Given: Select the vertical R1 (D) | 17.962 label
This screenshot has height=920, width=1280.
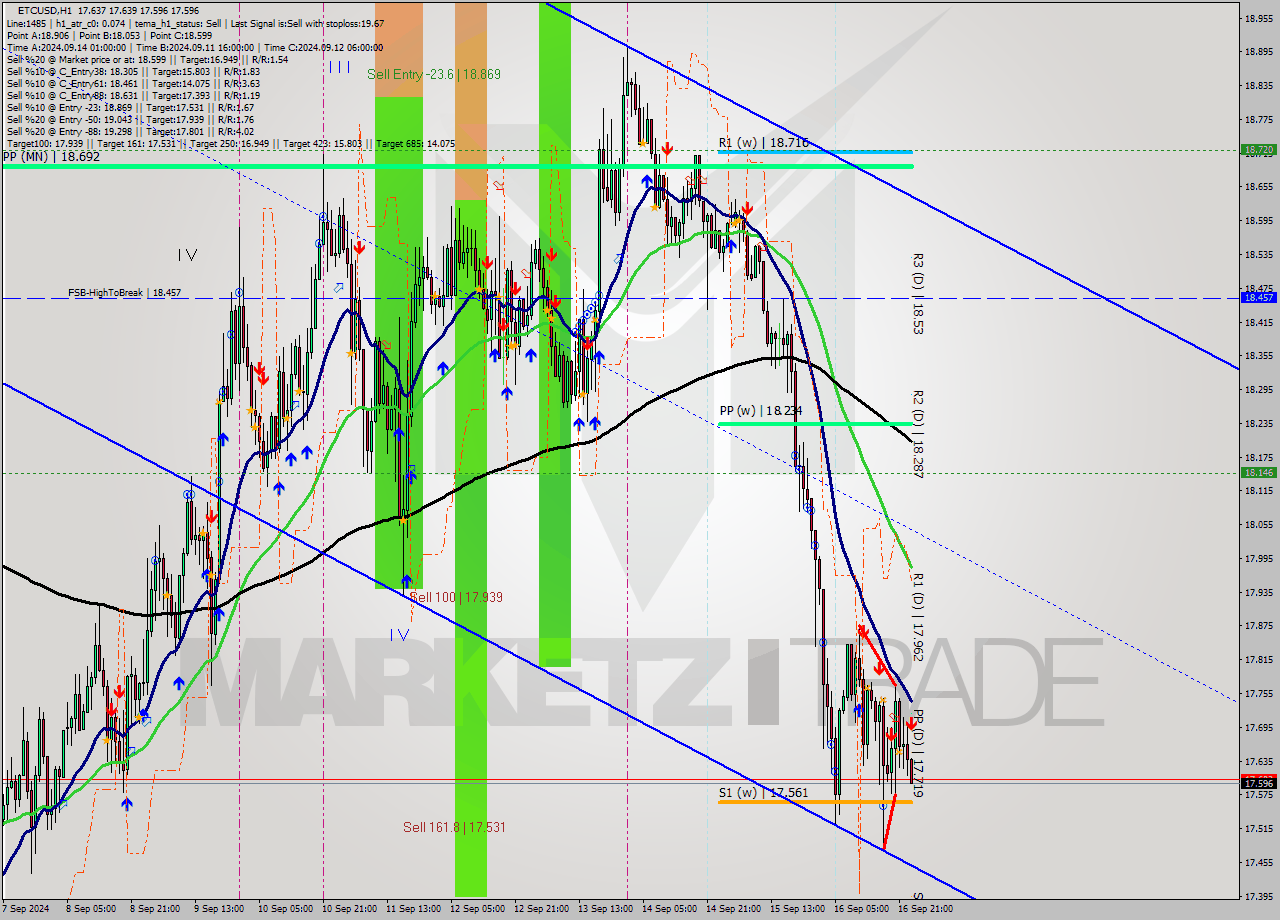Looking at the screenshot, I should [x=918, y=617].
